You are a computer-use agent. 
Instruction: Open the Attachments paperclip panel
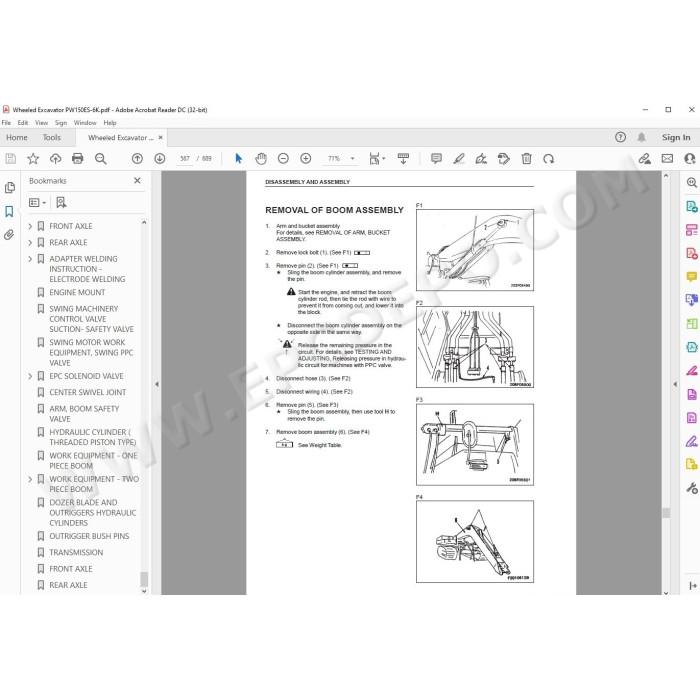[9, 234]
